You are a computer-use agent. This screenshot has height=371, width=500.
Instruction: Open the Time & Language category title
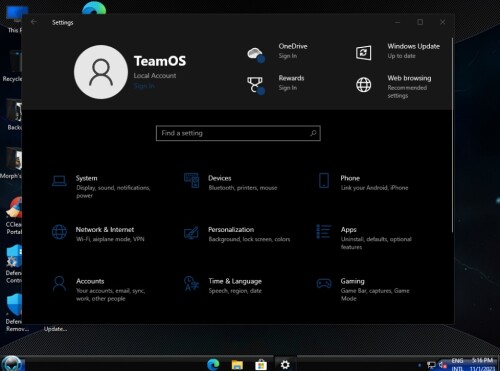pos(235,281)
